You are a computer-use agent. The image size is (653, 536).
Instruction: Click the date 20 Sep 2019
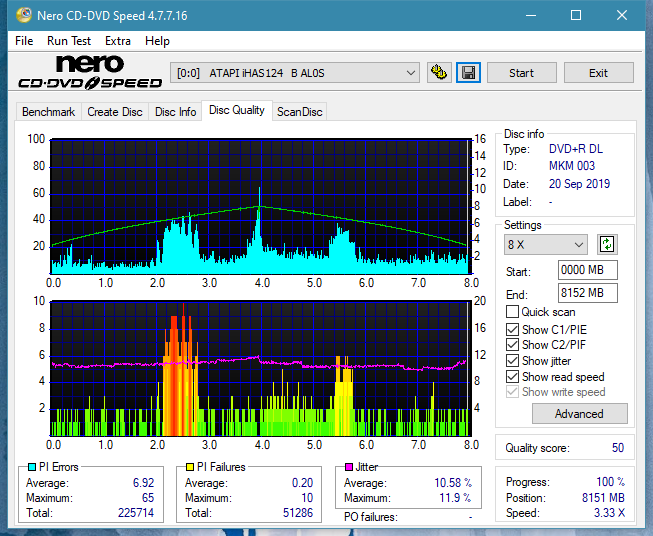(579, 184)
